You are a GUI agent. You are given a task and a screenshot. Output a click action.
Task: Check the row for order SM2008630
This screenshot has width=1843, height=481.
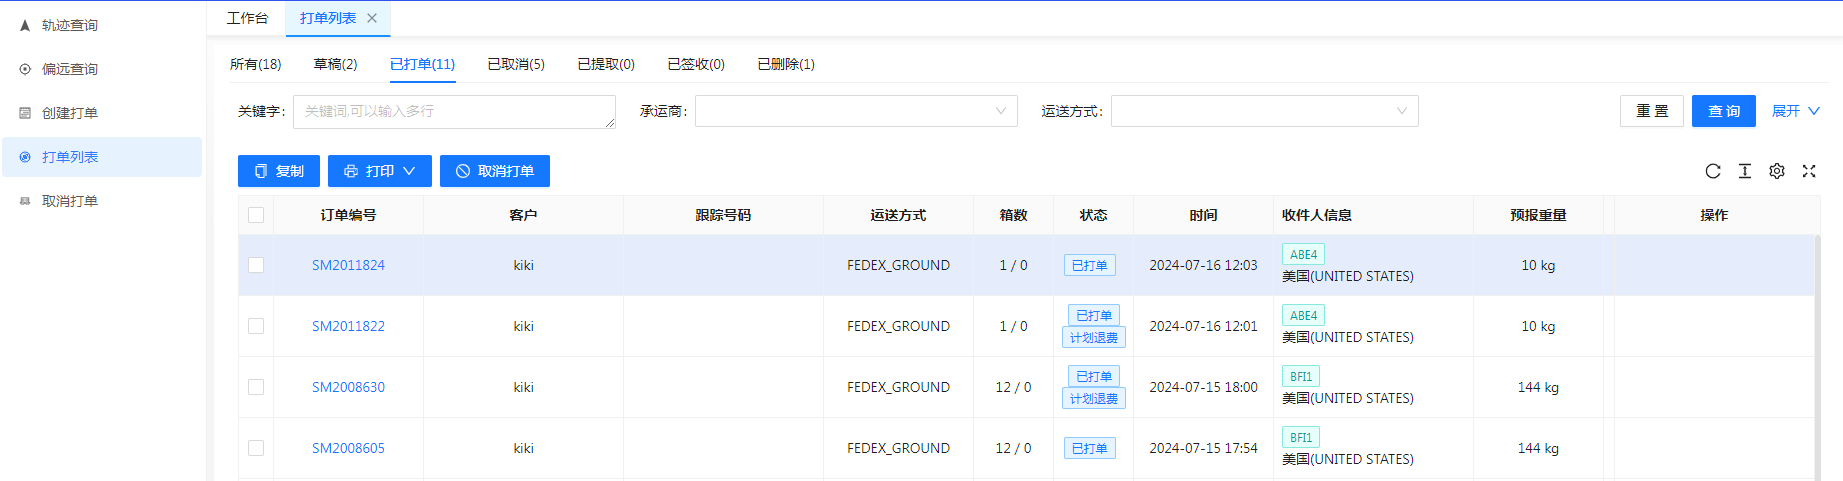pos(256,387)
